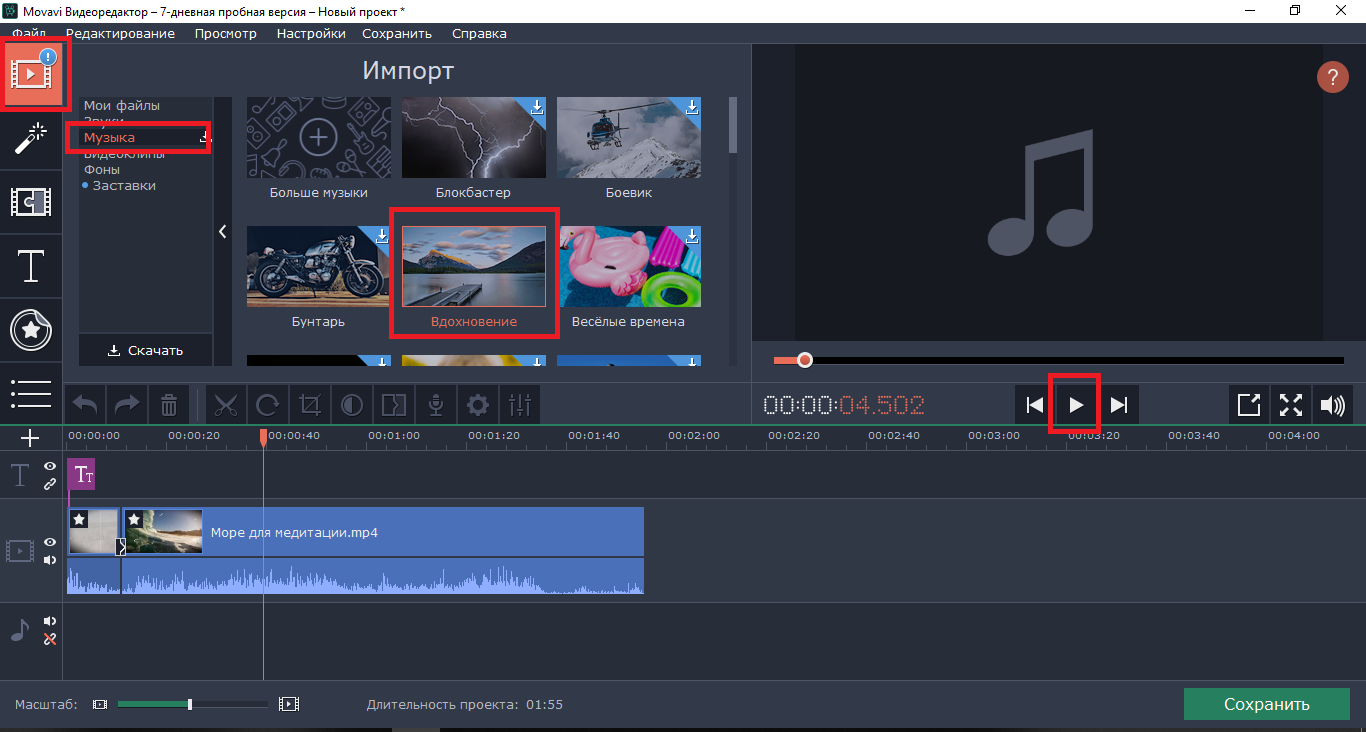Image resolution: width=1366 pixels, height=732 pixels.
Task: Collapse the import categories panel arrow
Action: tap(222, 232)
